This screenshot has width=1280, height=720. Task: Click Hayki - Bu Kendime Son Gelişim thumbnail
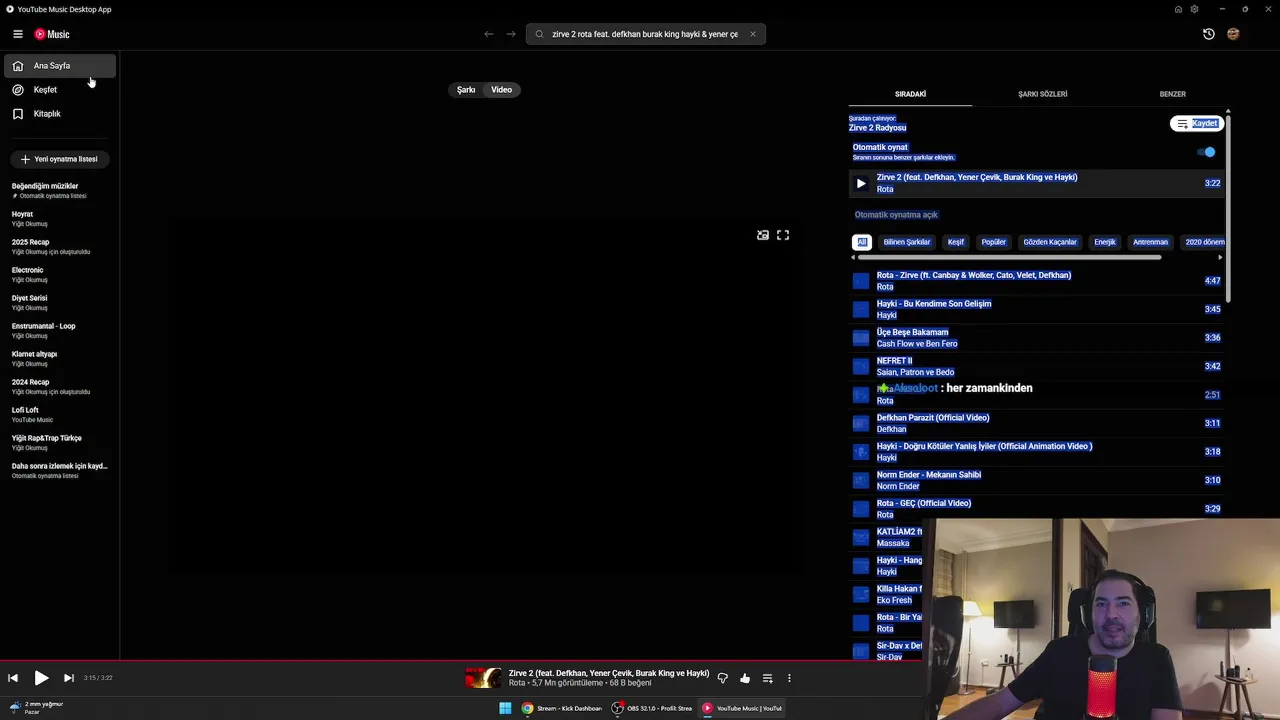pyautogui.click(x=861, y=309)
